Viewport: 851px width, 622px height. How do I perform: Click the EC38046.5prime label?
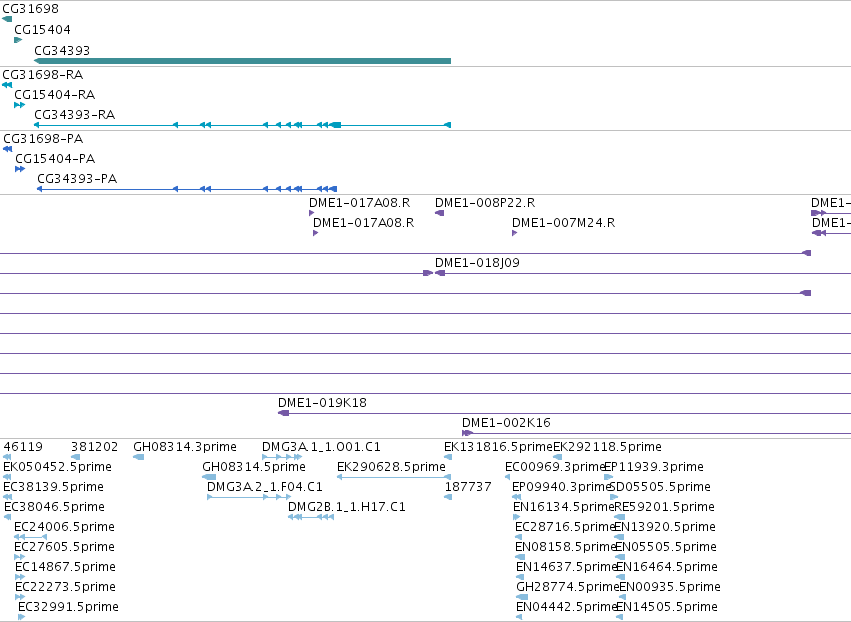[54, 507]
